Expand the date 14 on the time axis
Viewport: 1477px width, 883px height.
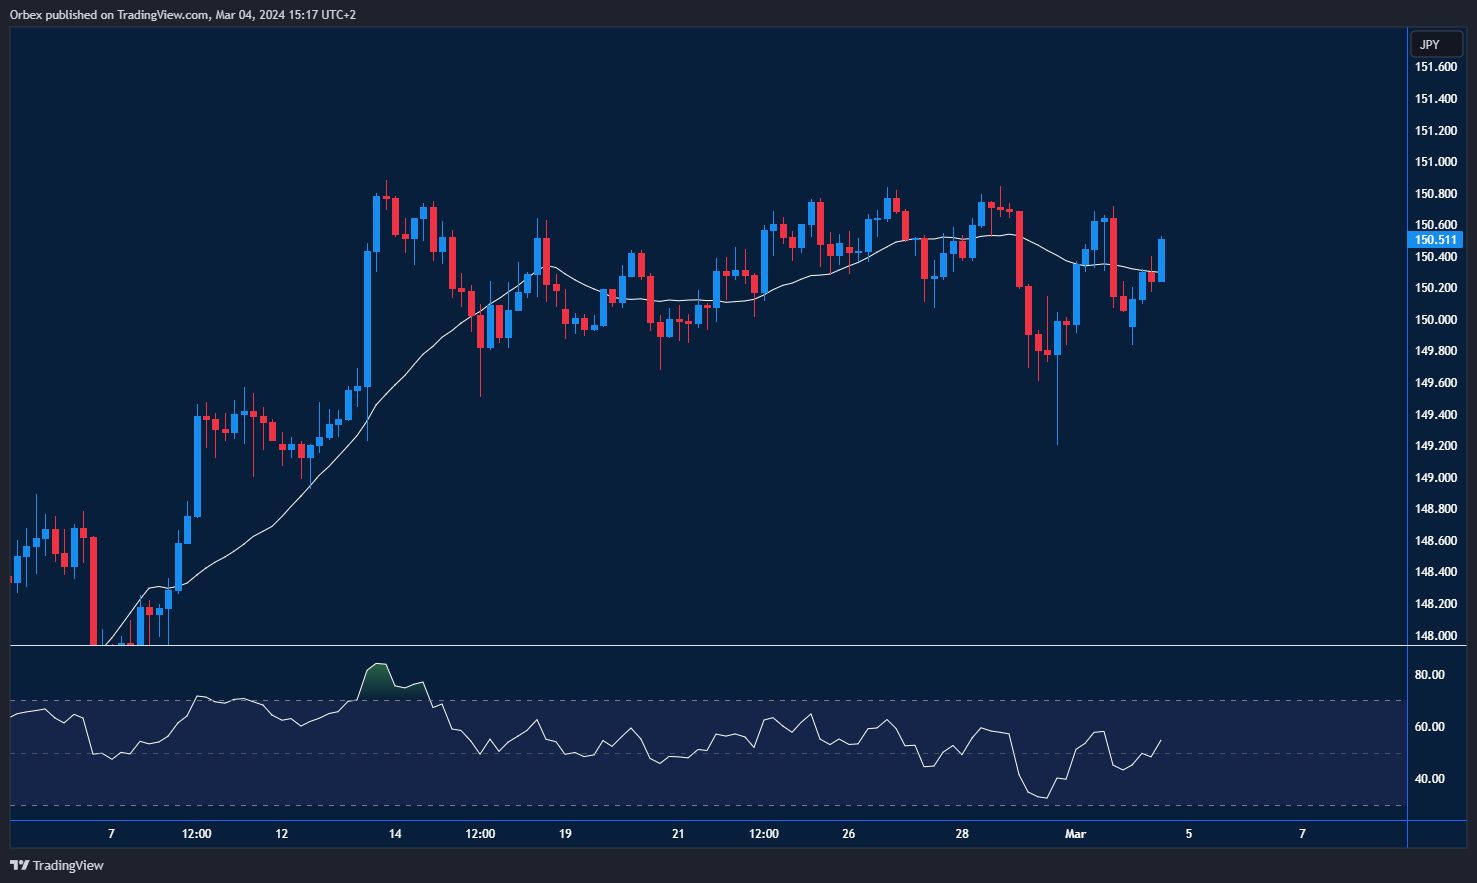(x=394, y=833)
